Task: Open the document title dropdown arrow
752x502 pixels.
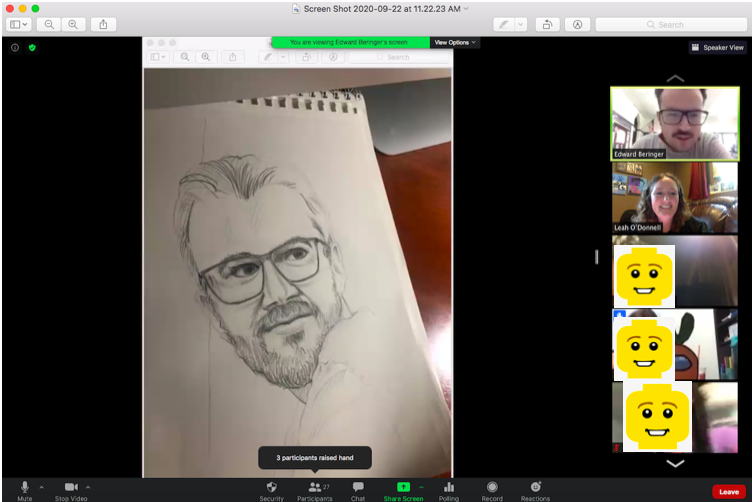Action: (466, 9)
